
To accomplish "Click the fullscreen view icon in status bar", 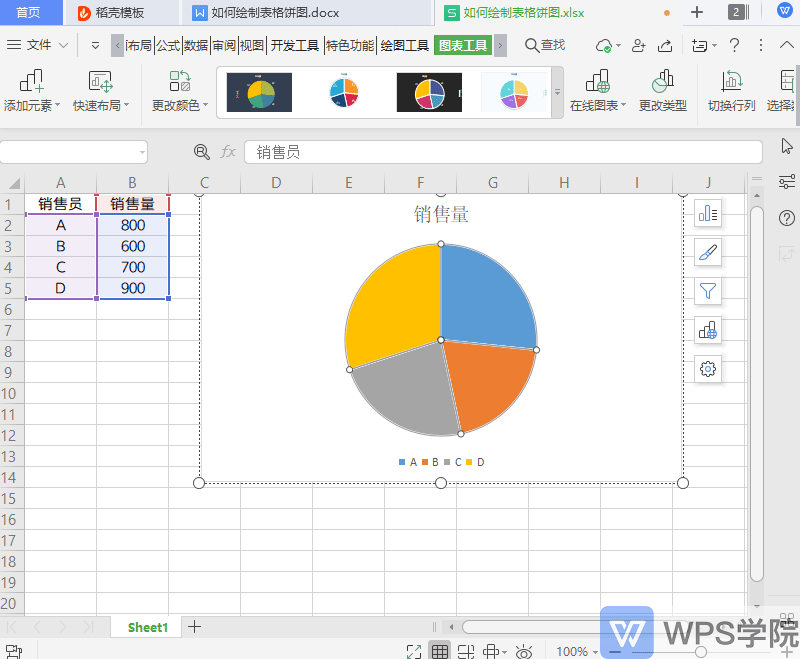I will 414,651.
